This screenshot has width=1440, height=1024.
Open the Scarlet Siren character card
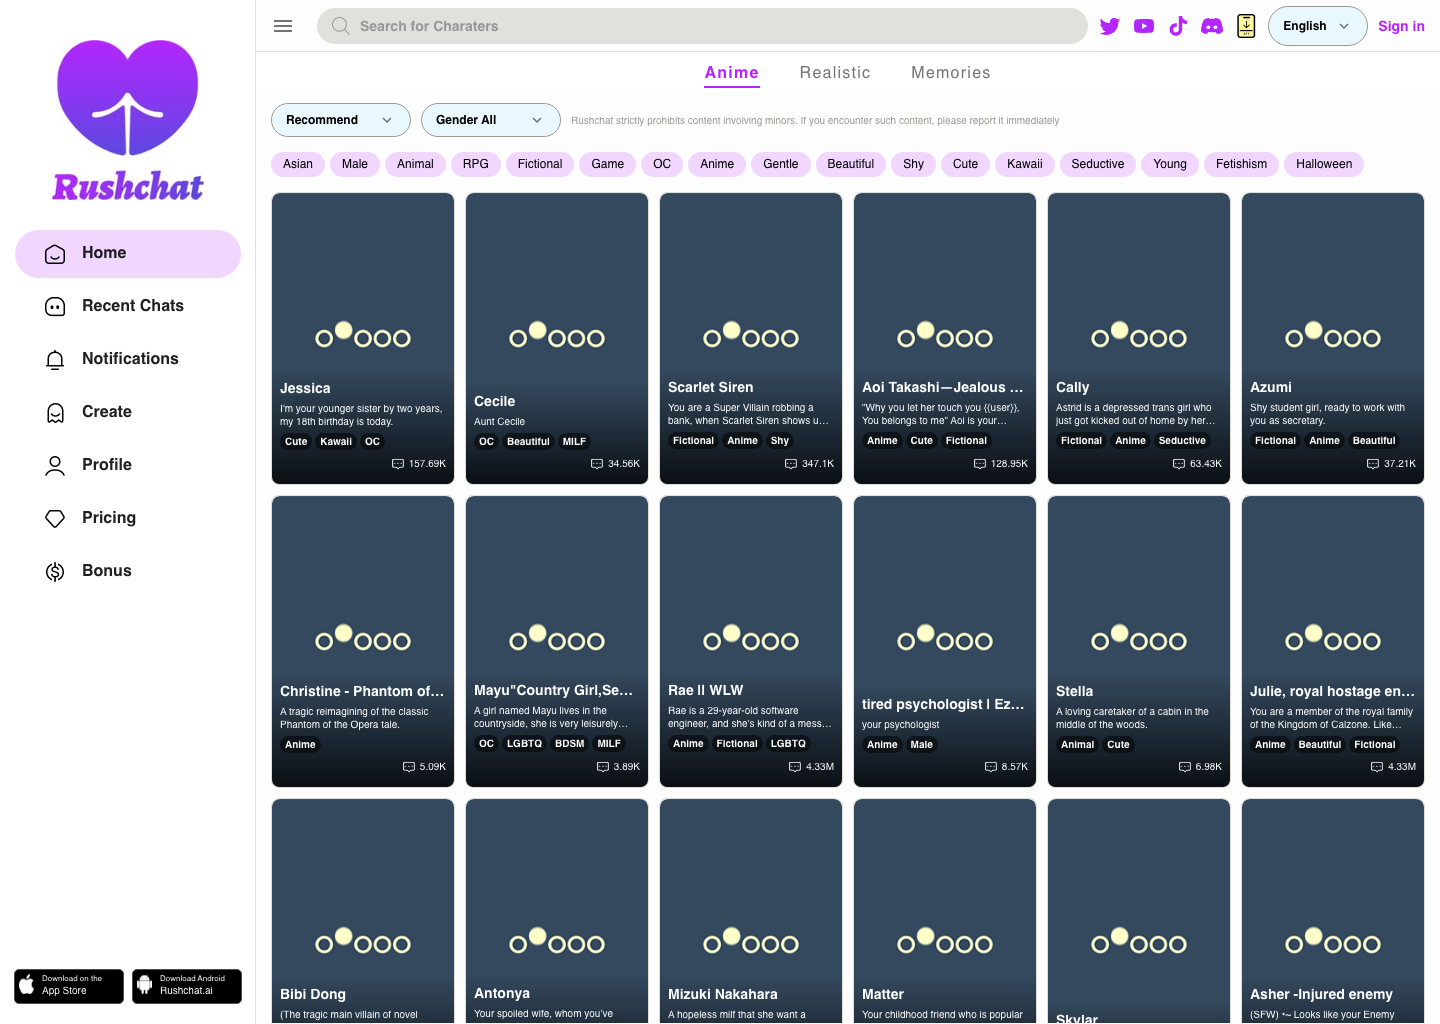tap(750, 338)
